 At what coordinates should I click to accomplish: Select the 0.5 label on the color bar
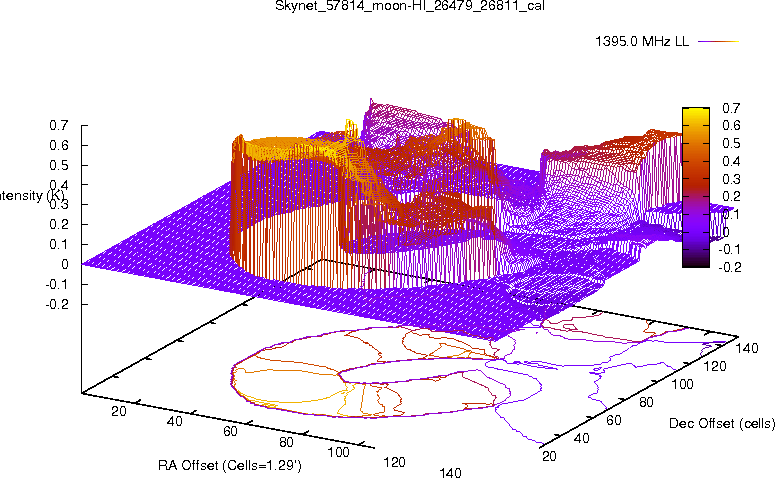[731, 143]
